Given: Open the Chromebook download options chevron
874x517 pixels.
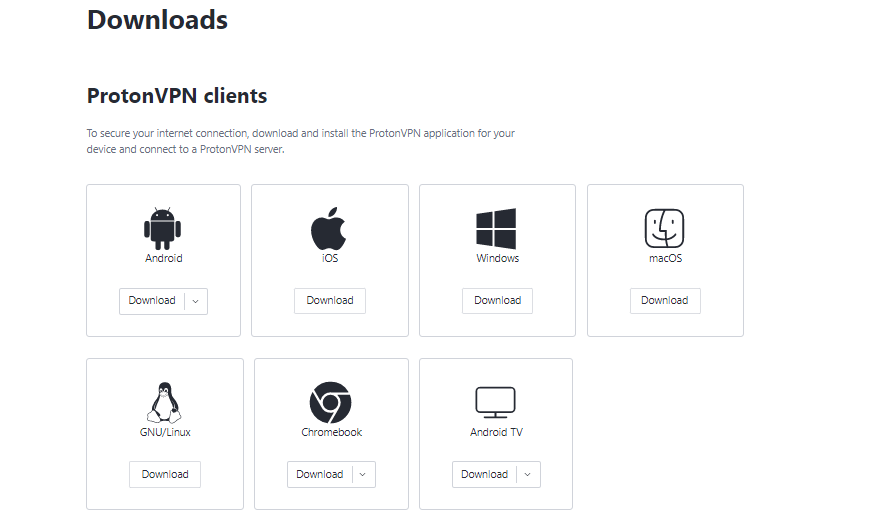Looking at the screenshot, I should pos(363,475).
